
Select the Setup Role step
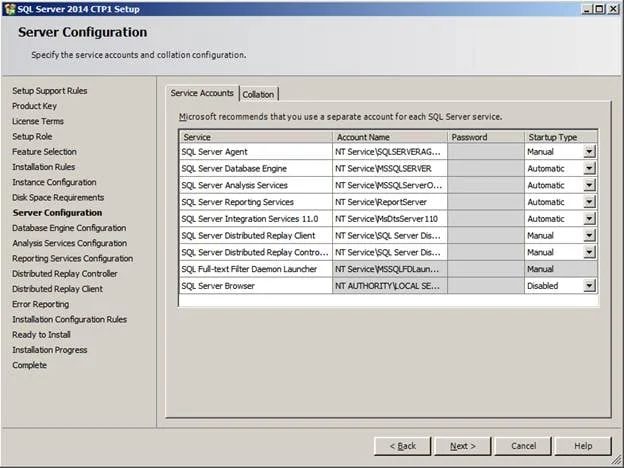coord(32,136)
